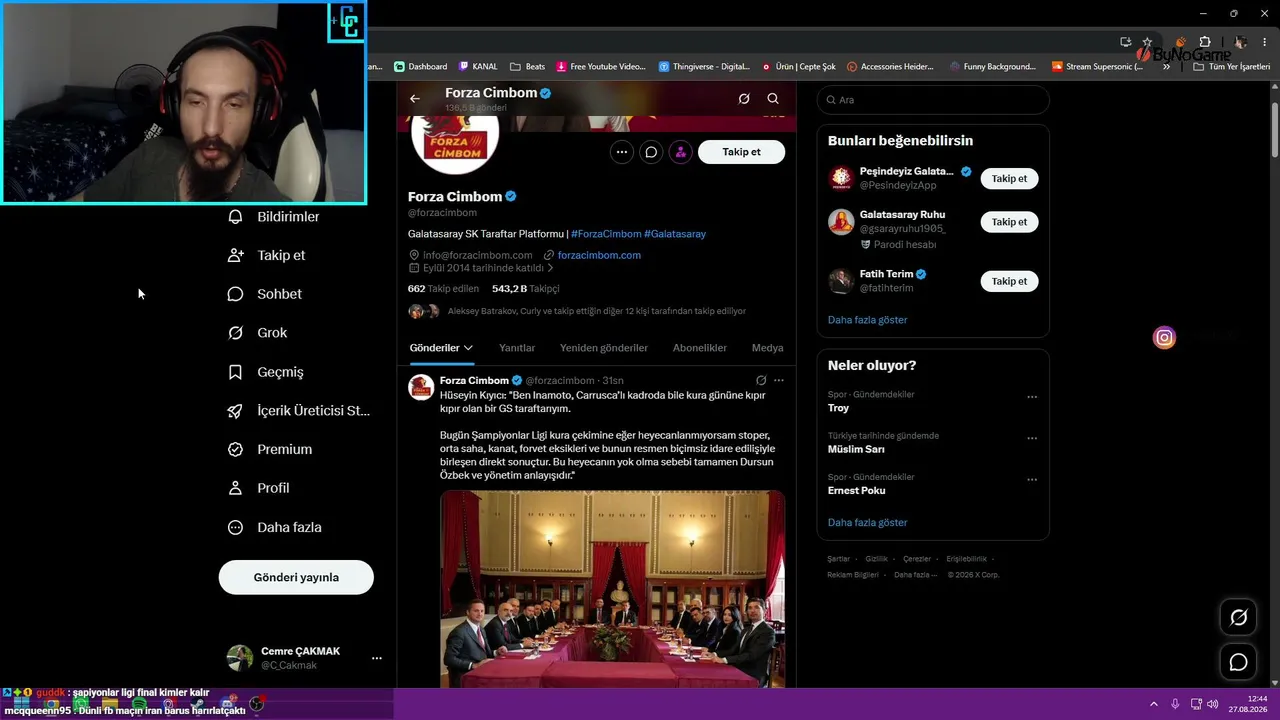
Task: Open Grok from the profile header bar
Action: tap(744, 99)
